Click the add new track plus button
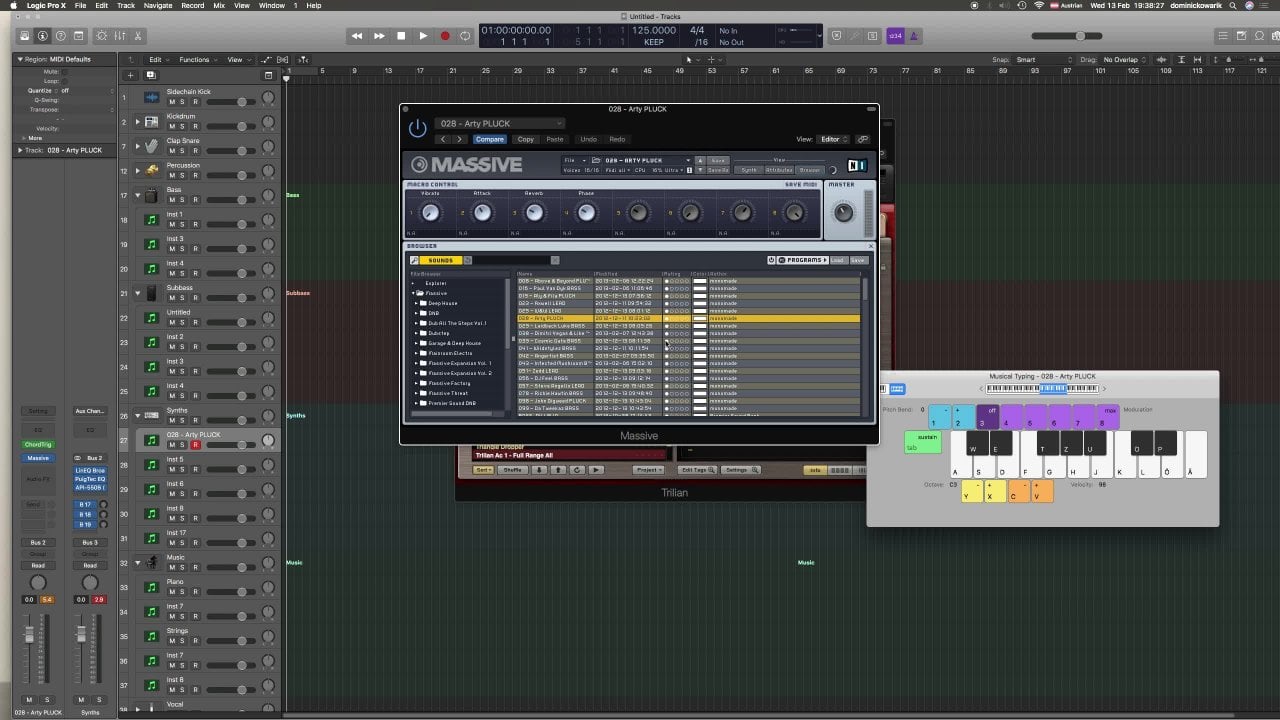Image resolution: width=1280 pixels, height=720 pixels. pos(130,75)
